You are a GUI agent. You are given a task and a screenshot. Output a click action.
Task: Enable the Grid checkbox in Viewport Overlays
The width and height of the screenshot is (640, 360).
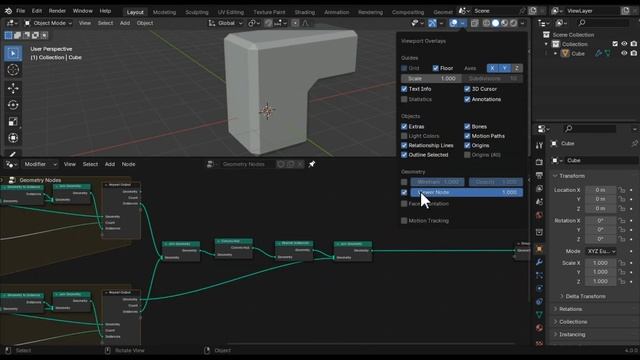pos(404,68)
